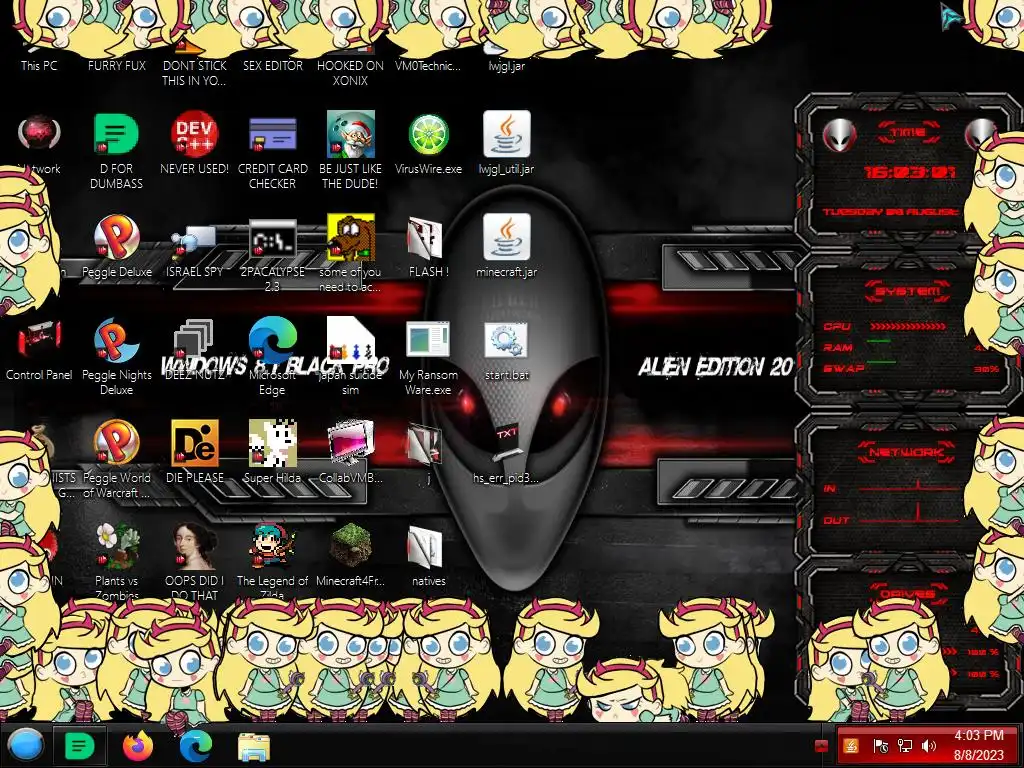Click the Java update tray icon

click(x=851, y=746)
